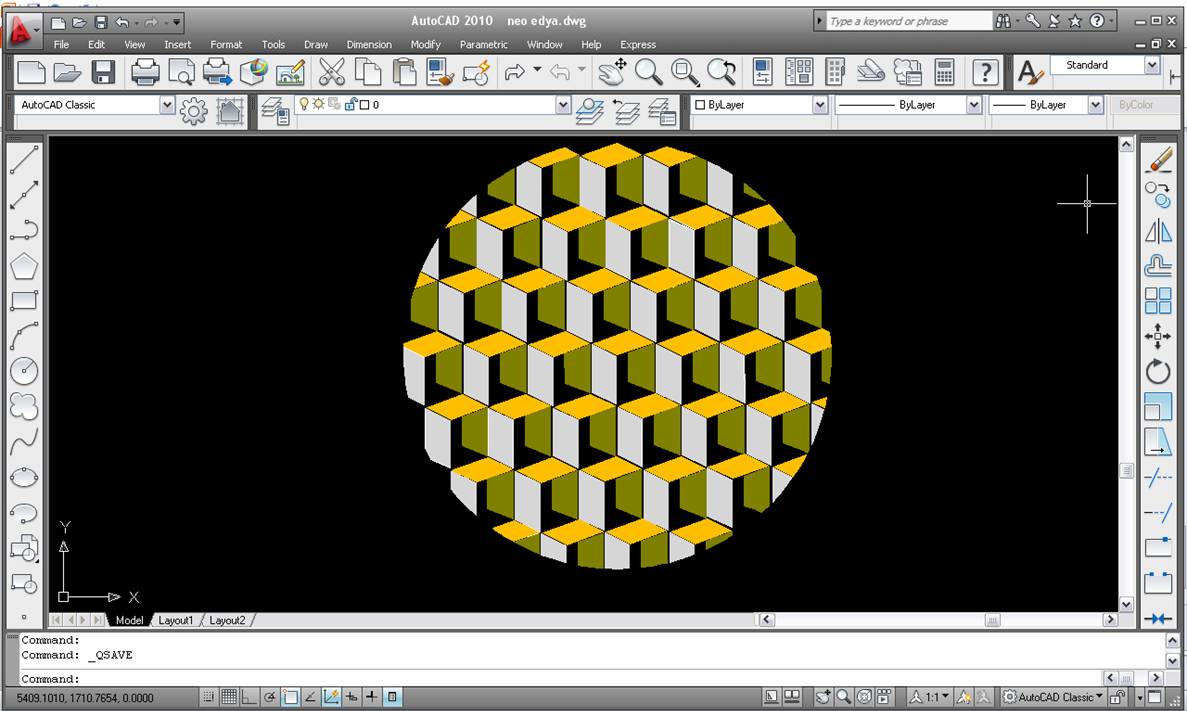Click the Help question mark icon

[984, 73]
